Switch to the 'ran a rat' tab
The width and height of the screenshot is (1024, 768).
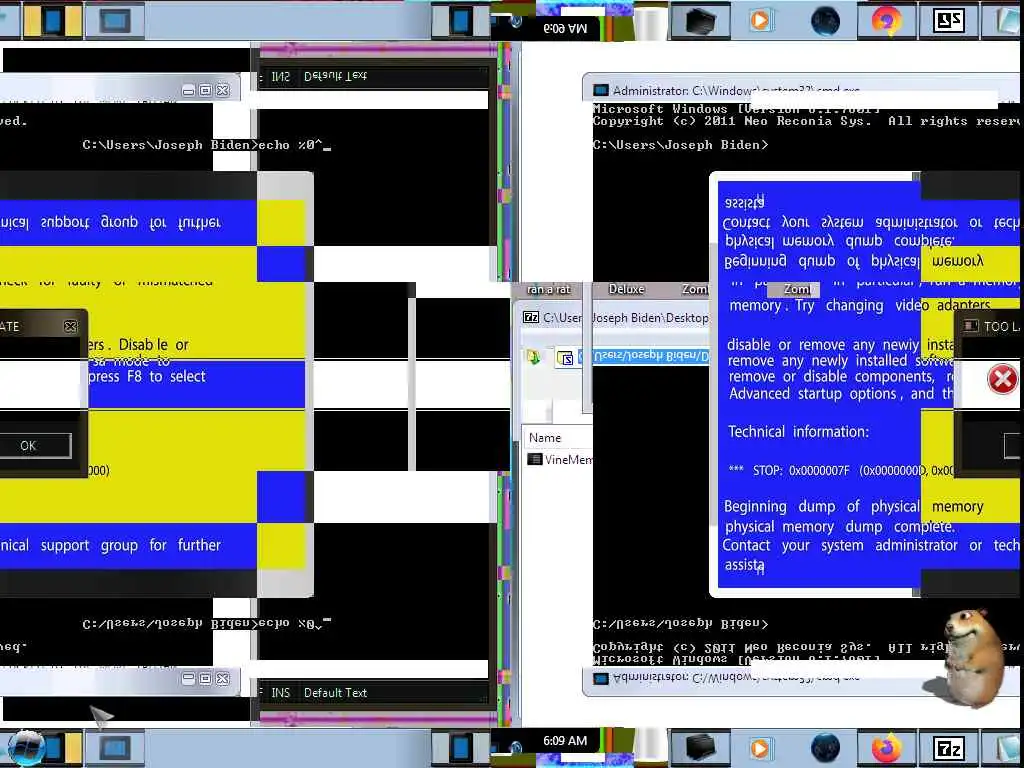(549, 289)
